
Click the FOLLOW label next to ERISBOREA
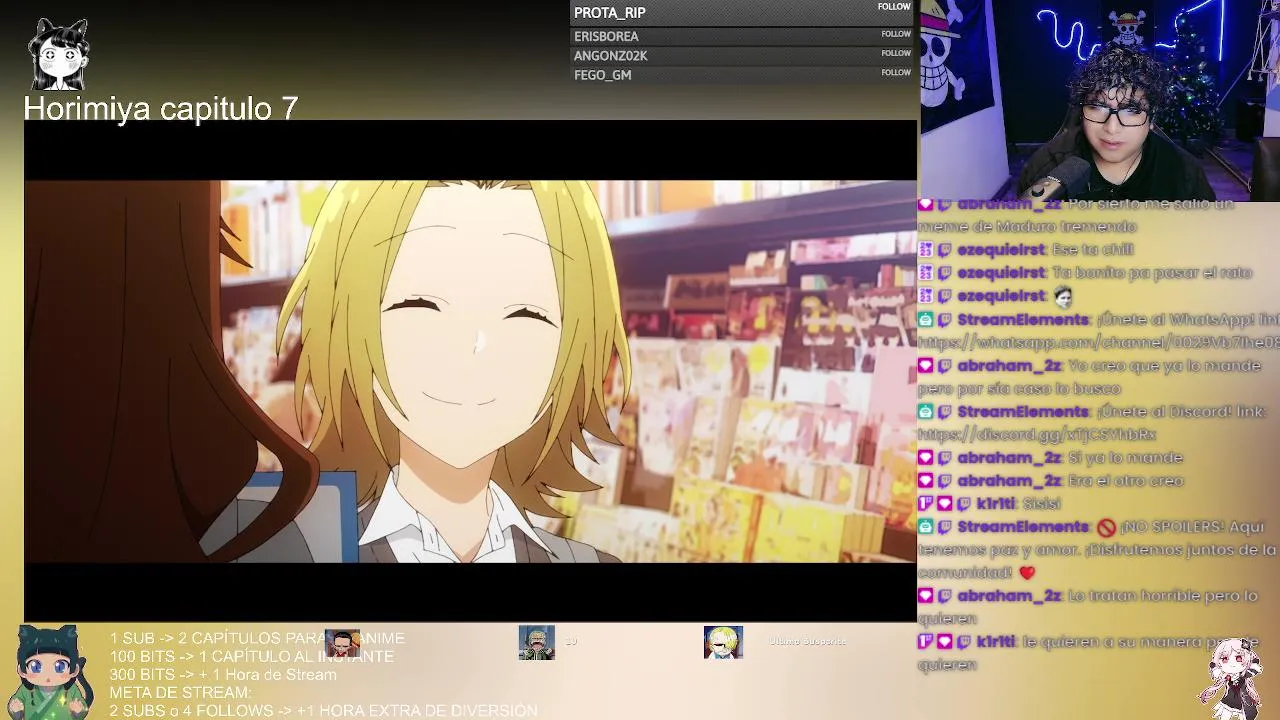[x=896, y=34]
